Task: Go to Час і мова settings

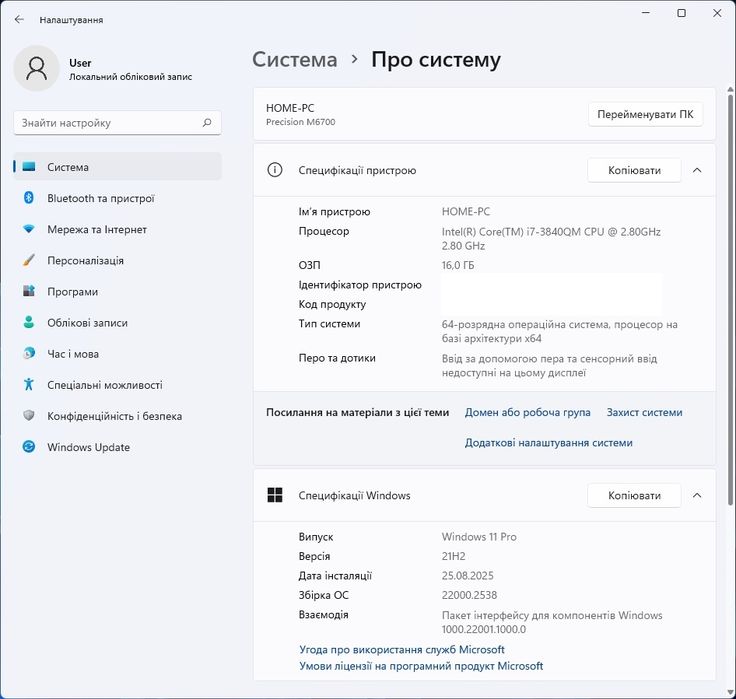Action: tap(117, 353)
